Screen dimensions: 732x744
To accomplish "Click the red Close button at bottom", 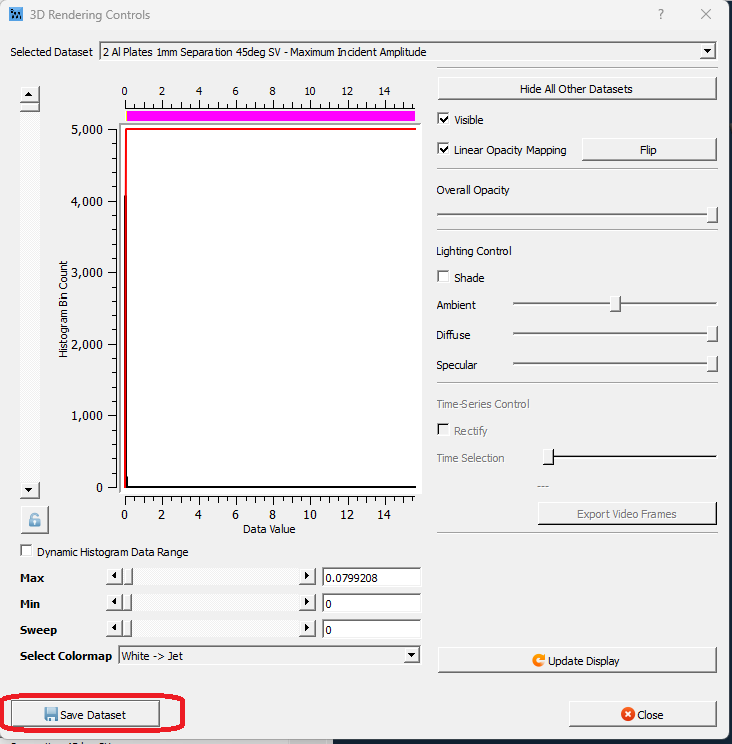I will pyautogui.click(x=642, y=714).
